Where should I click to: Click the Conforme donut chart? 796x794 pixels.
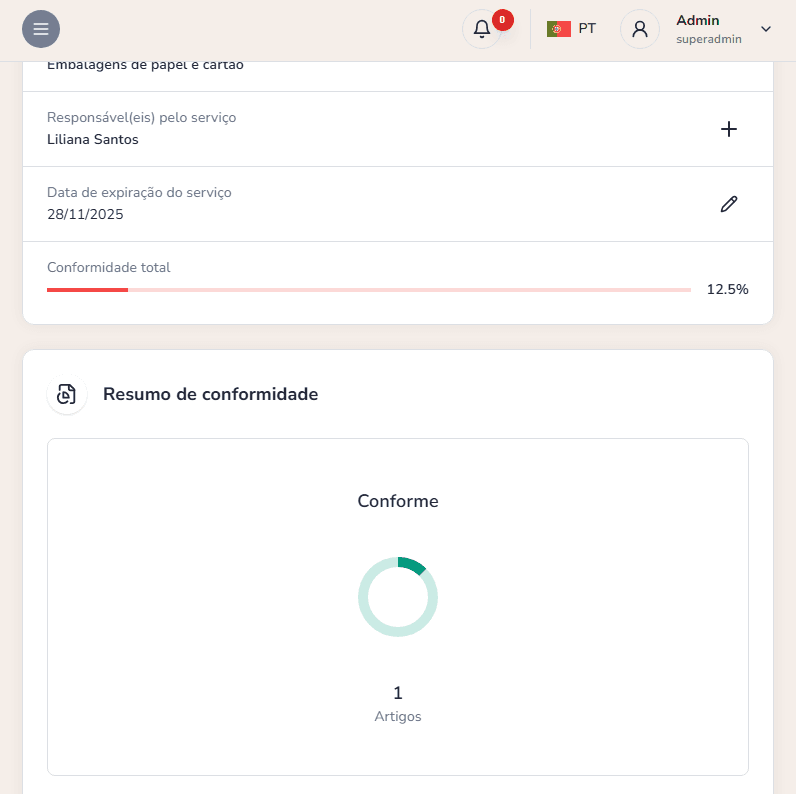(398, 597)
